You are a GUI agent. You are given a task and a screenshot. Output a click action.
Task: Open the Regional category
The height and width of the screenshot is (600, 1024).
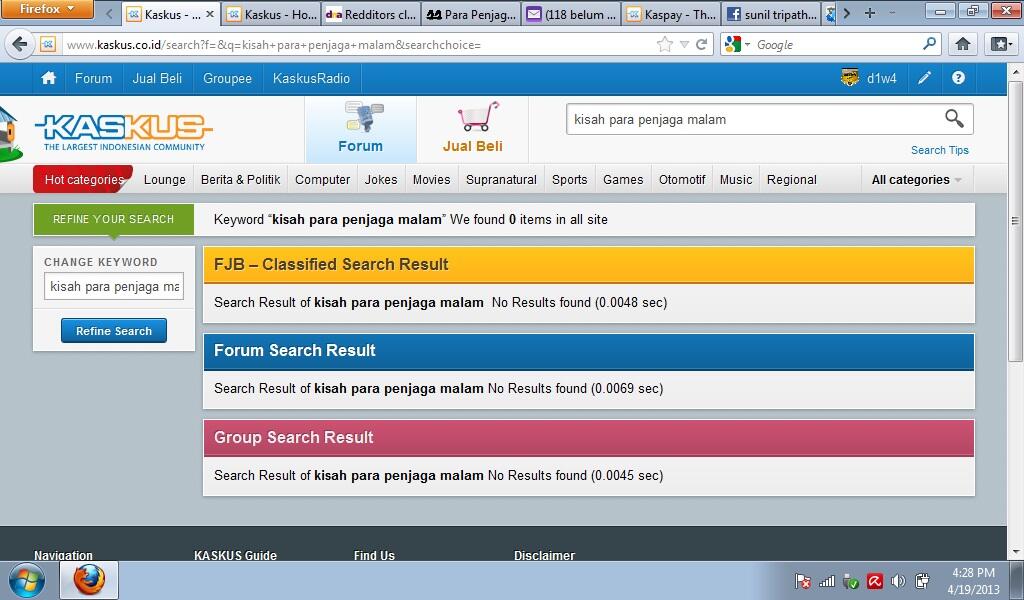[x=792, y=180]
